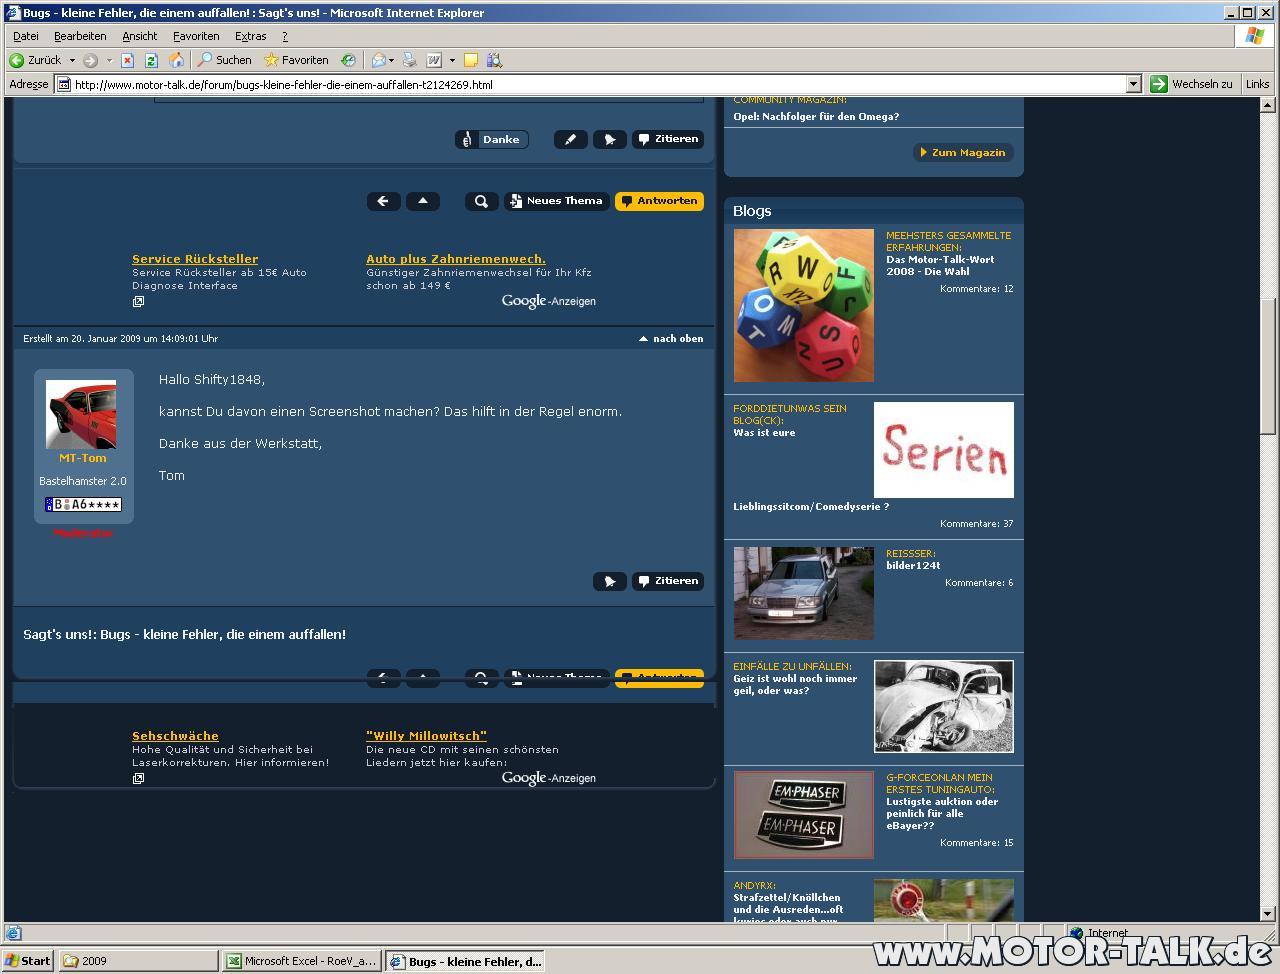This screenshot has width=1280, height=974.
Task: Open the EM-Phaser badge thumbnail
Action: [804, 815]
